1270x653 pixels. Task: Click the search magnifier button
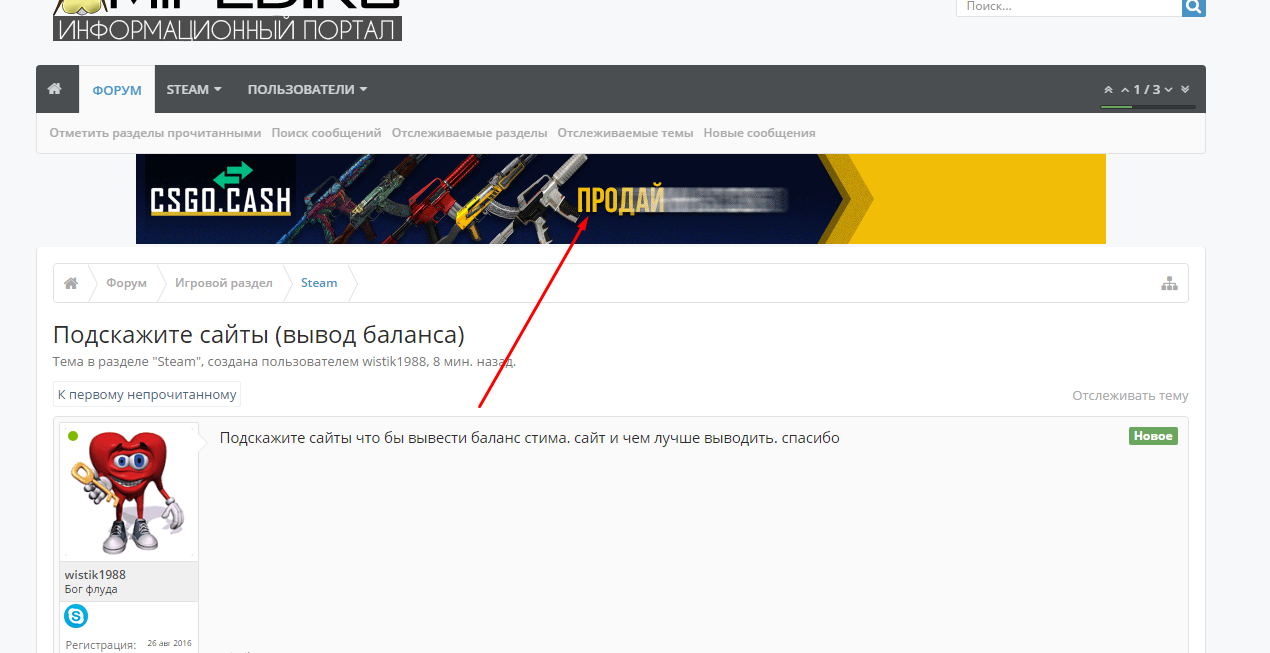[1193, 6]
